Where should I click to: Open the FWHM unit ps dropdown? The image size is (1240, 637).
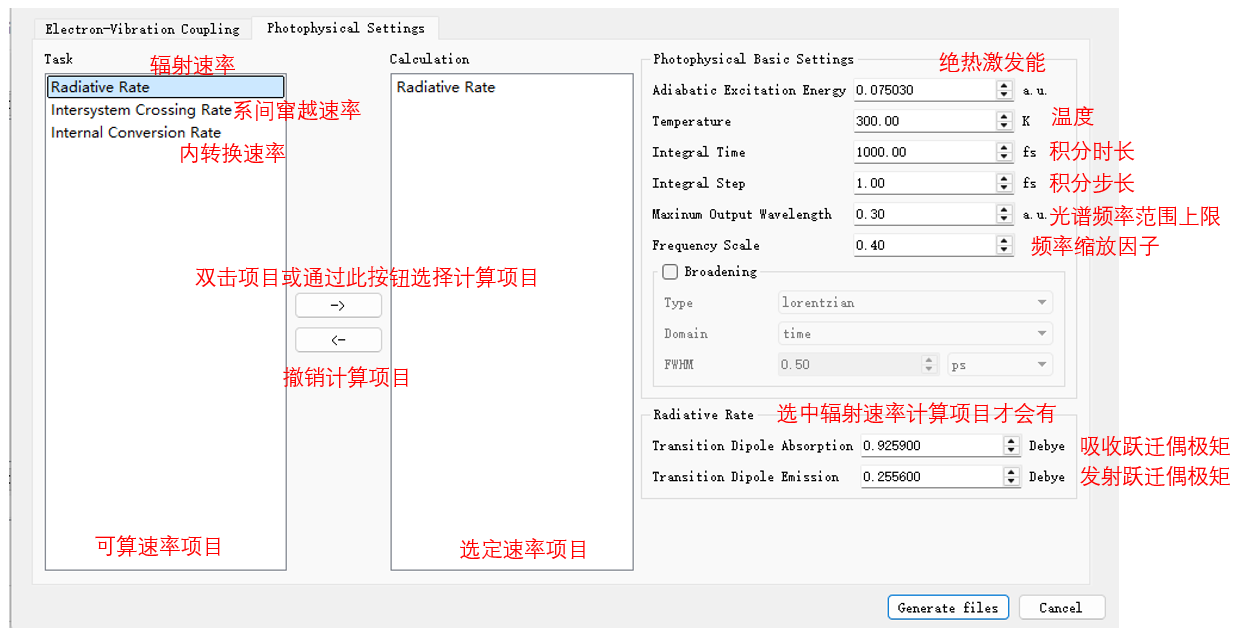click(997, 365)
